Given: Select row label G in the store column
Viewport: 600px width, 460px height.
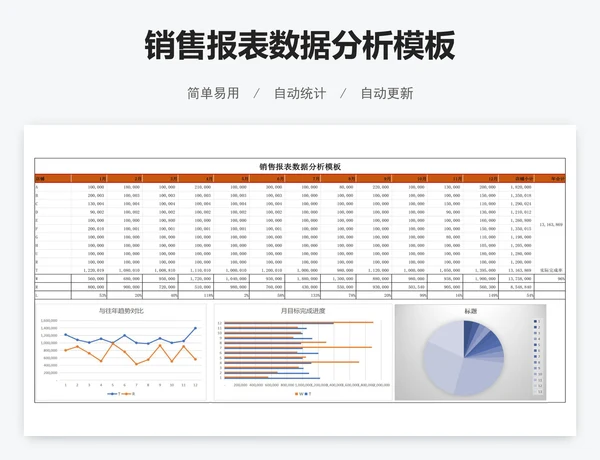Looking at the screenshot, I should point(53,237).
